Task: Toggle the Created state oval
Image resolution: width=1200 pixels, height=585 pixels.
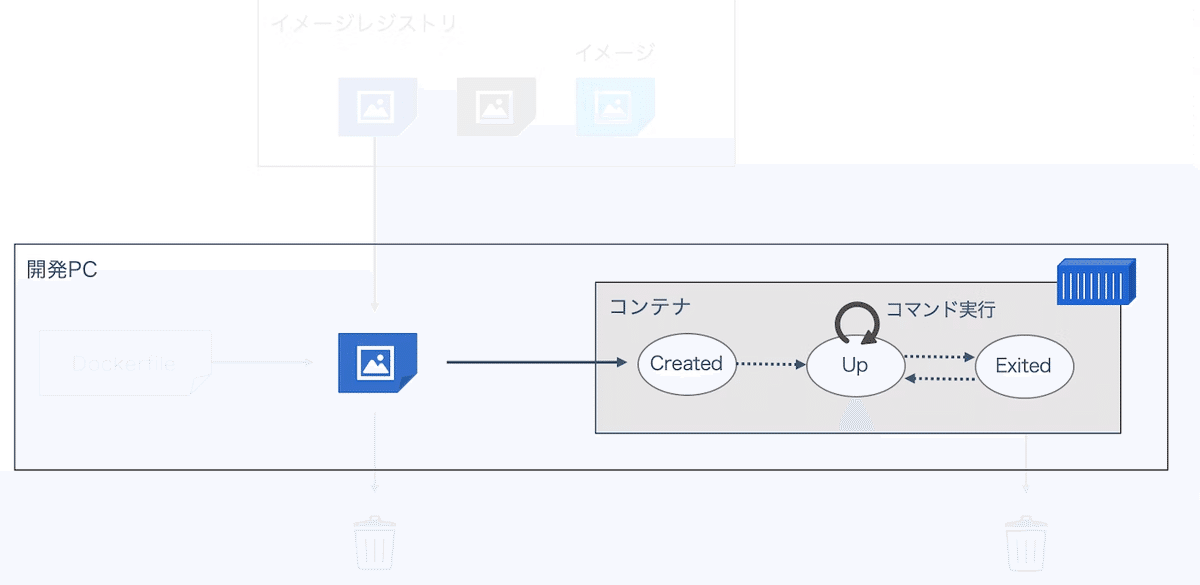Action: tap(686, 365)
